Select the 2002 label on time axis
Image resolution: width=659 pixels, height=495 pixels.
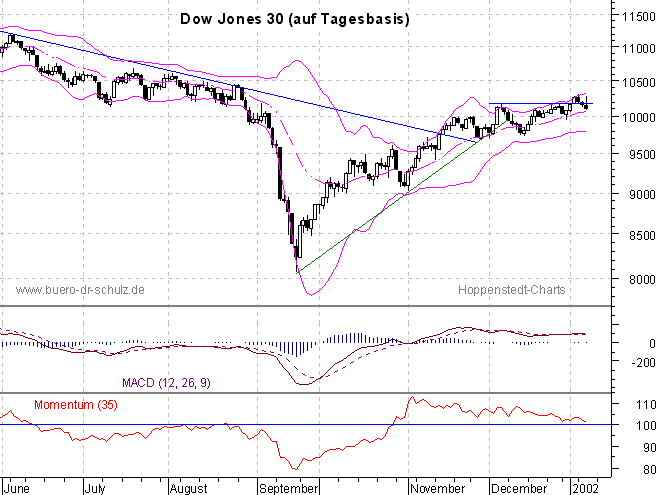coord(585,489)
